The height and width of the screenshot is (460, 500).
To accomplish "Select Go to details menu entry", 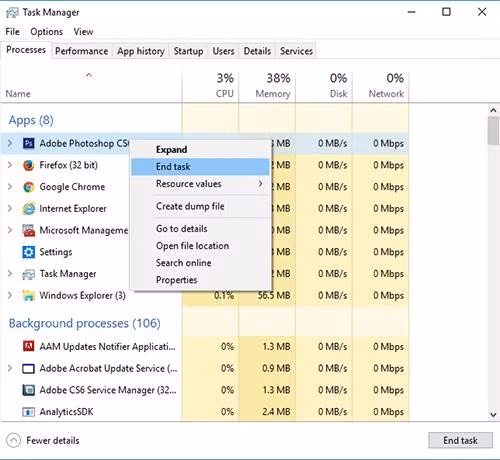I will click(x=200, y=229).
